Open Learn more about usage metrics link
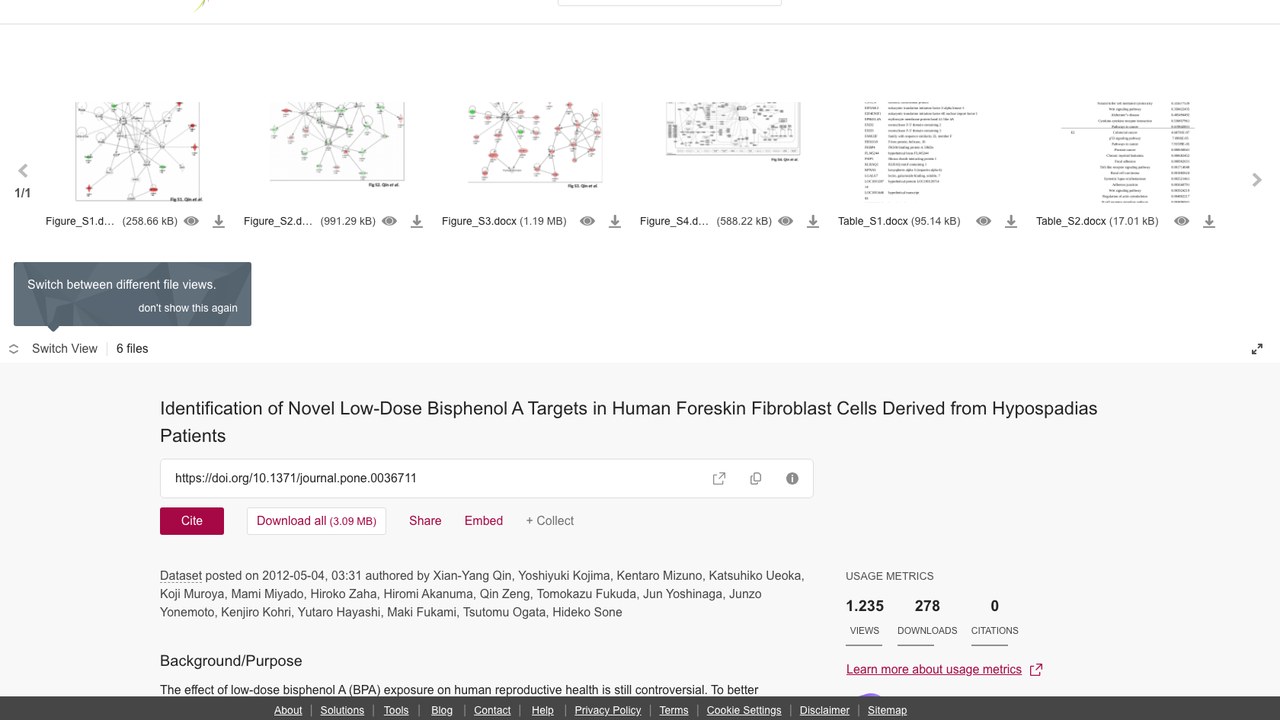 [934, 670]
